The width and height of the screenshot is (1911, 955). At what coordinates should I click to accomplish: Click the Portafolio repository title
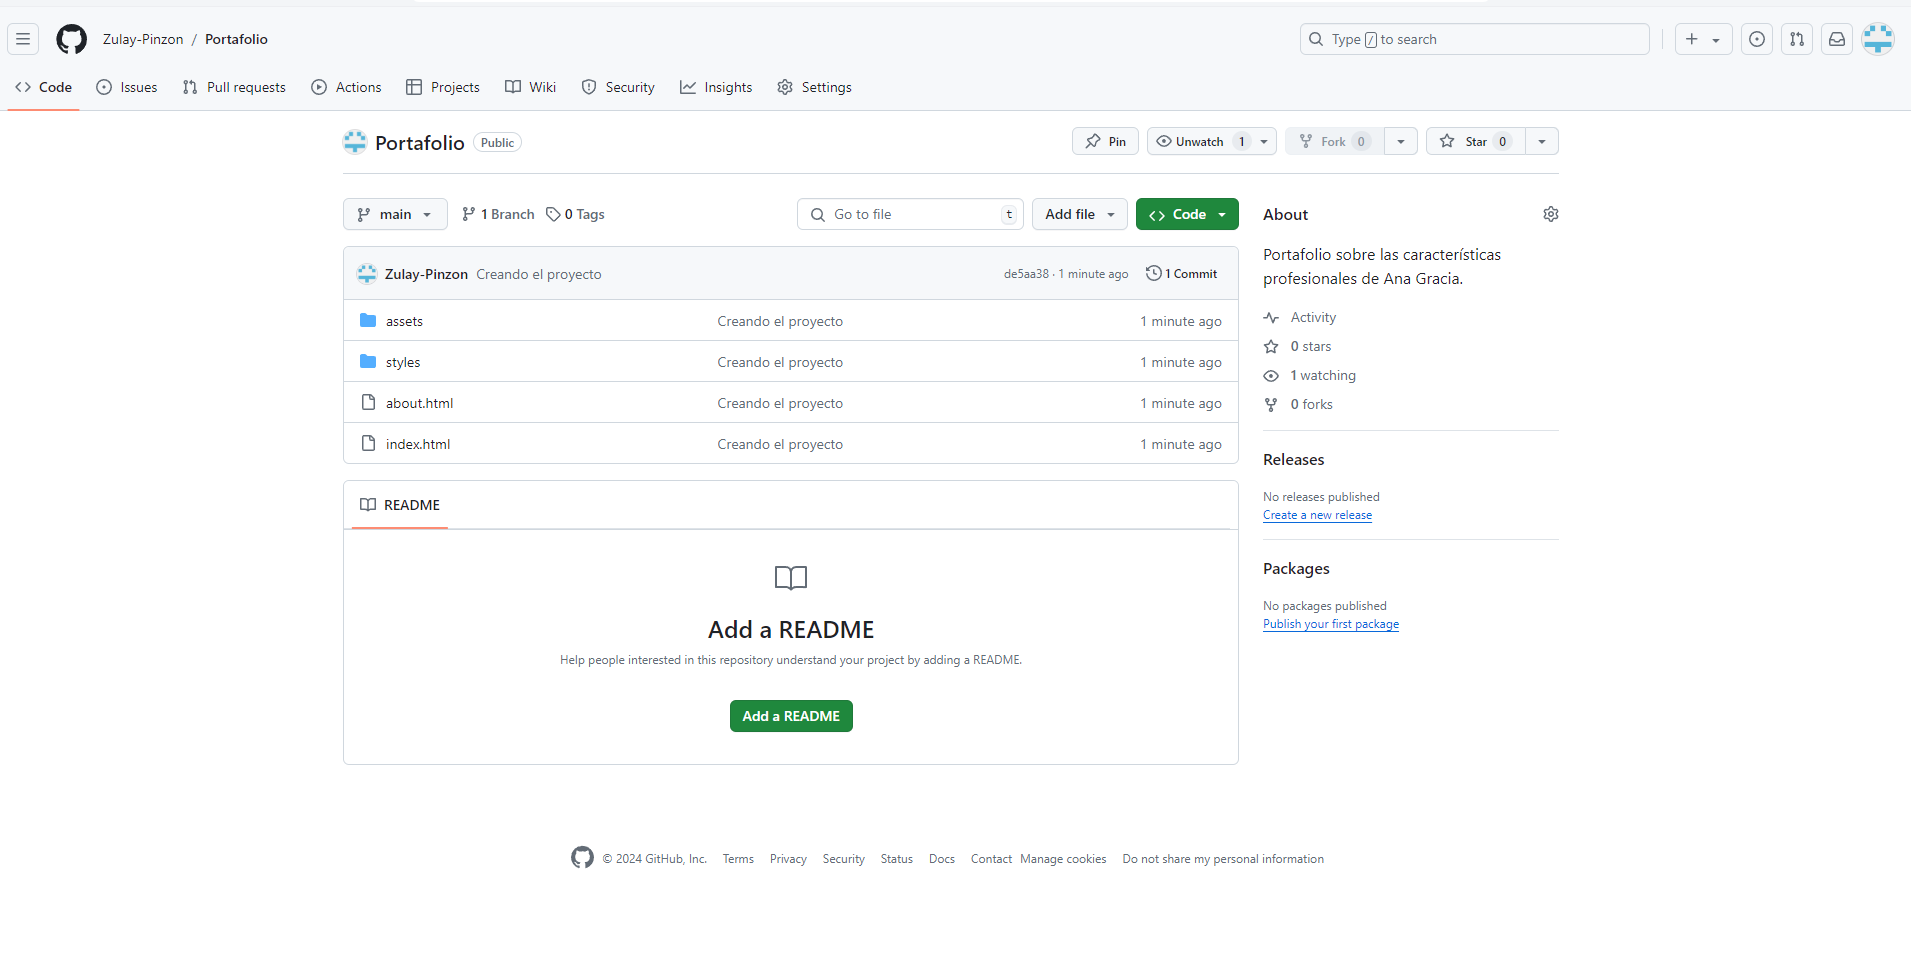420,142
